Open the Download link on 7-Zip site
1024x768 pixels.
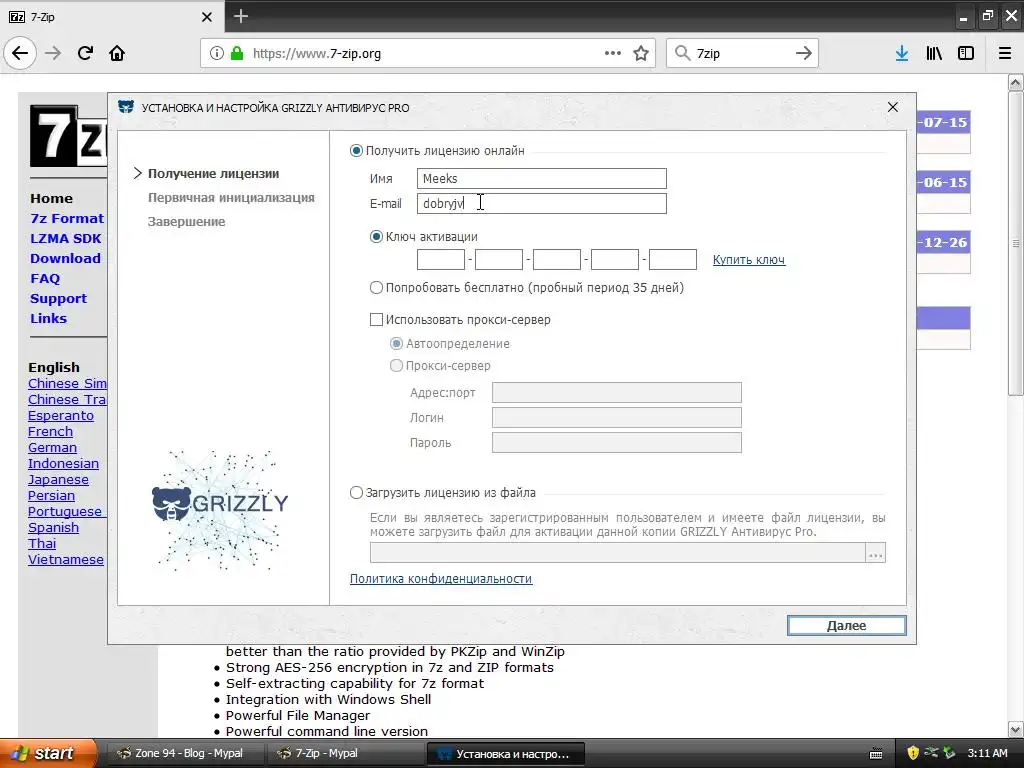65,259
